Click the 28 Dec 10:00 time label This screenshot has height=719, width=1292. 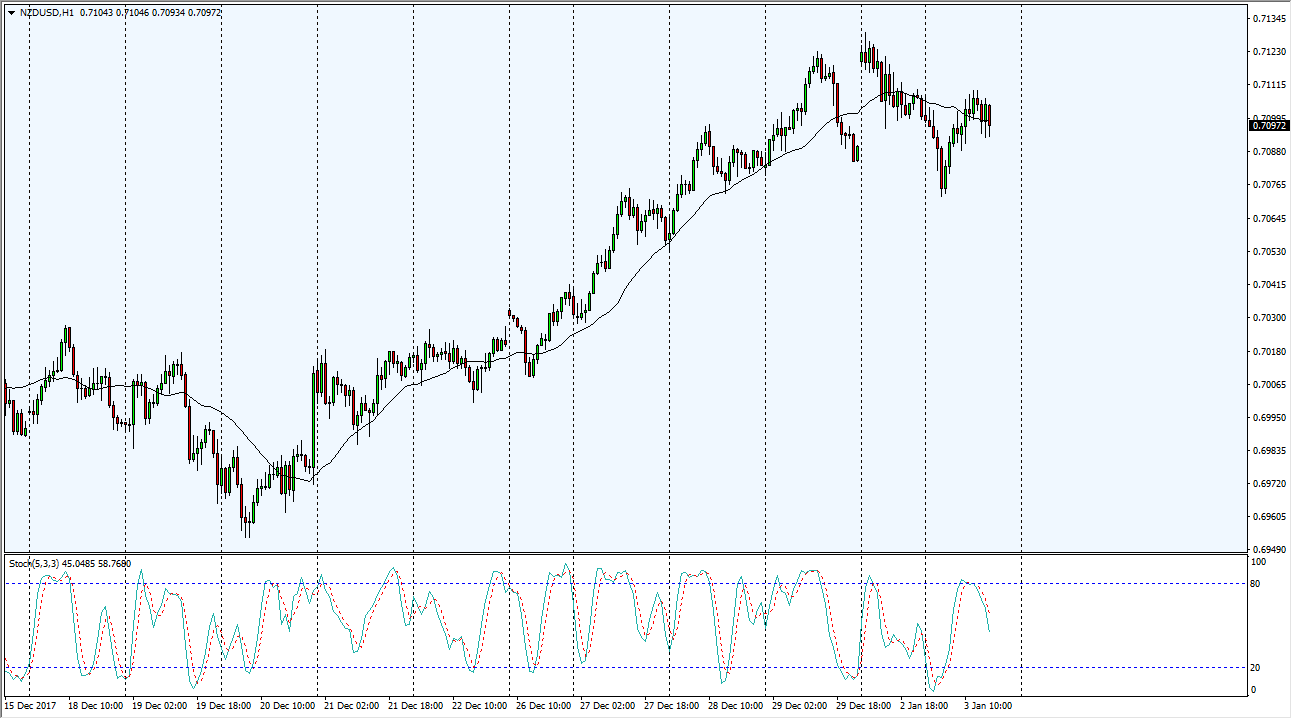coord(735,706)
